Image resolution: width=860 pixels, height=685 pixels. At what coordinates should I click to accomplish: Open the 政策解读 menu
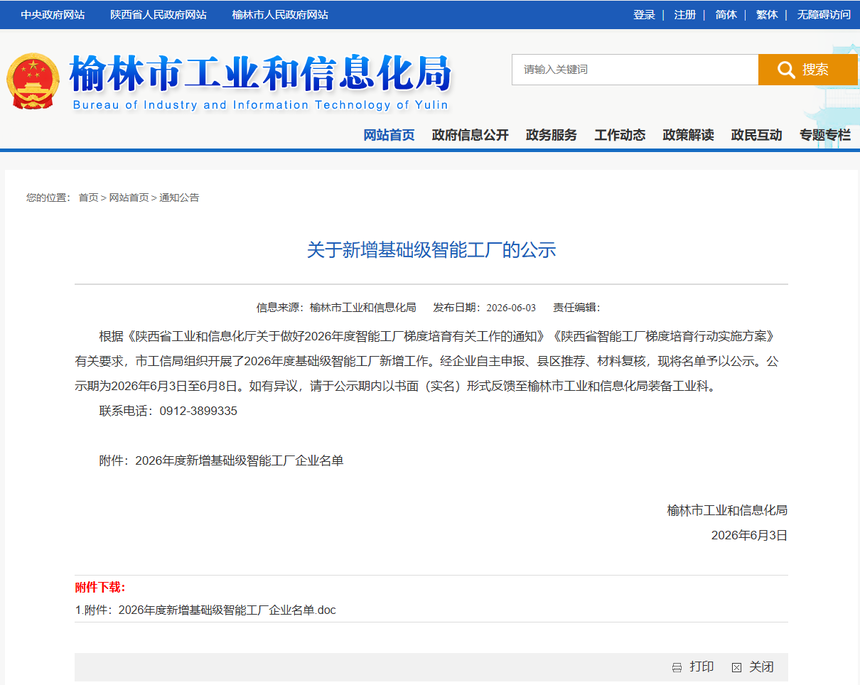point(688,135)
